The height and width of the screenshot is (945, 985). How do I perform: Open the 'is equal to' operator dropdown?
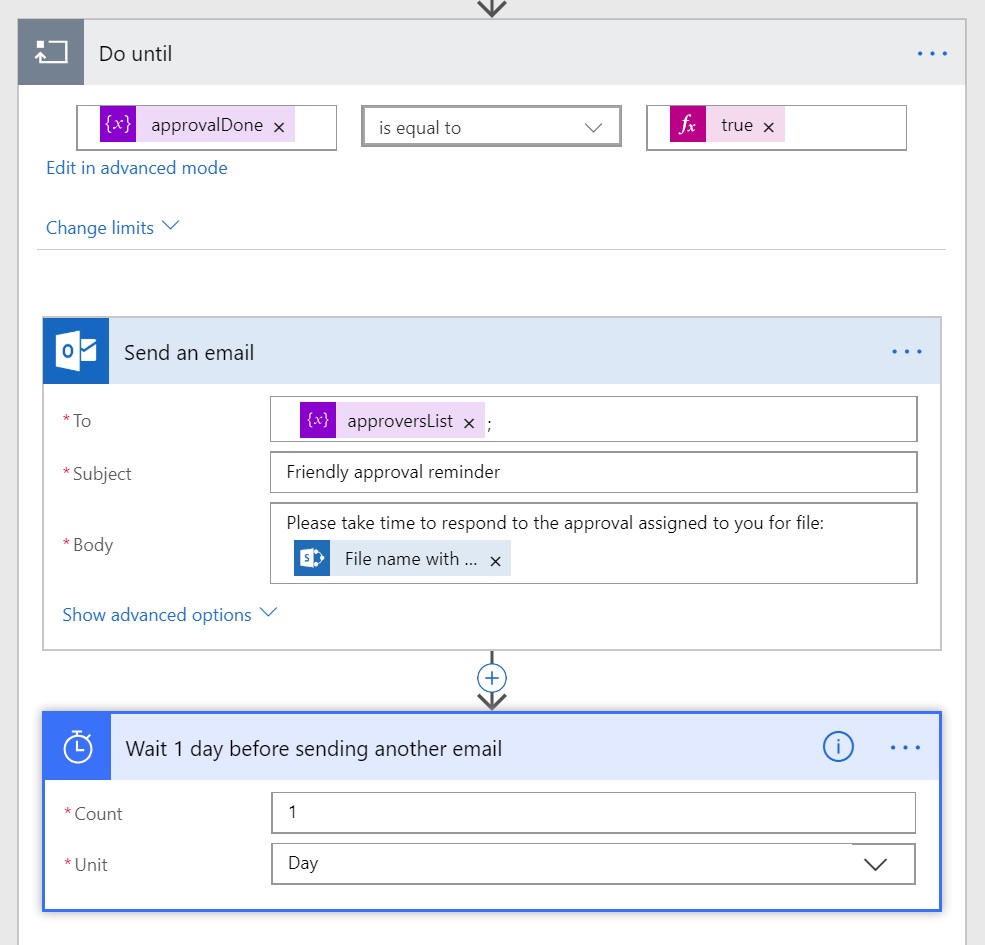(x=491, y=127)
